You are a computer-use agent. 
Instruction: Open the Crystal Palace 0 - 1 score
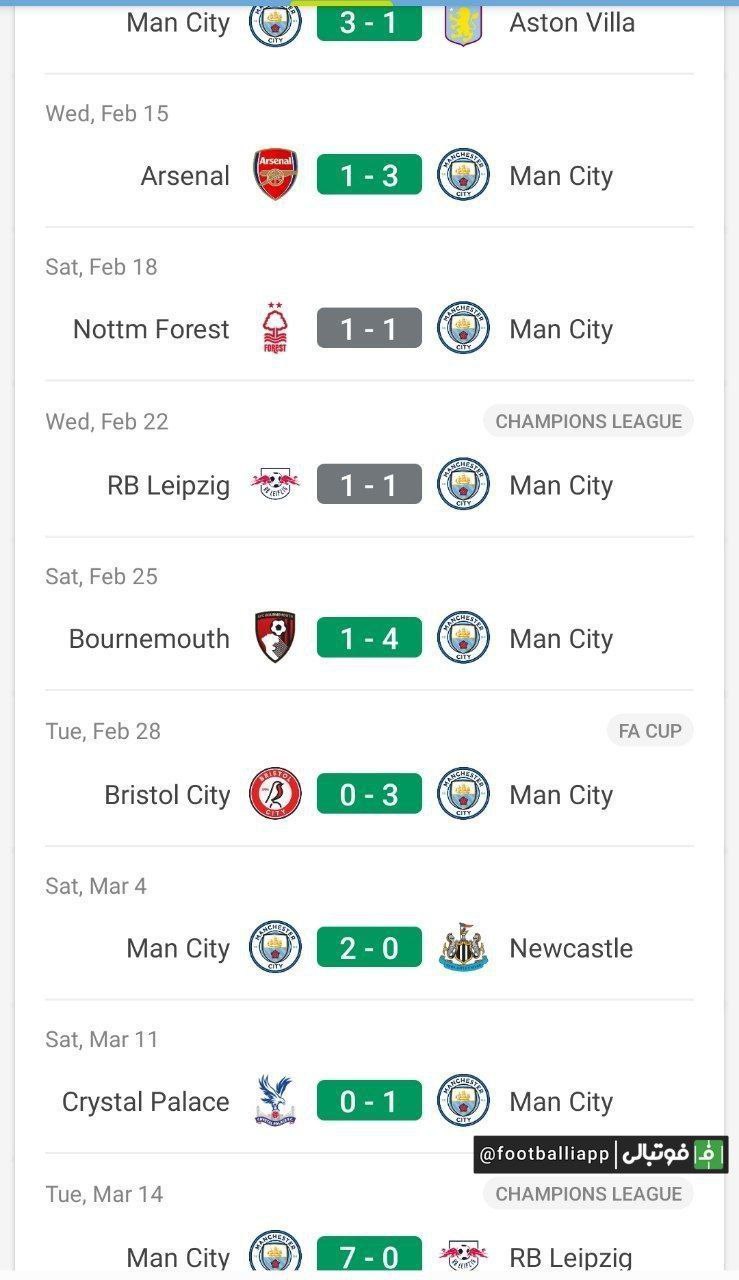point(369,1101)
